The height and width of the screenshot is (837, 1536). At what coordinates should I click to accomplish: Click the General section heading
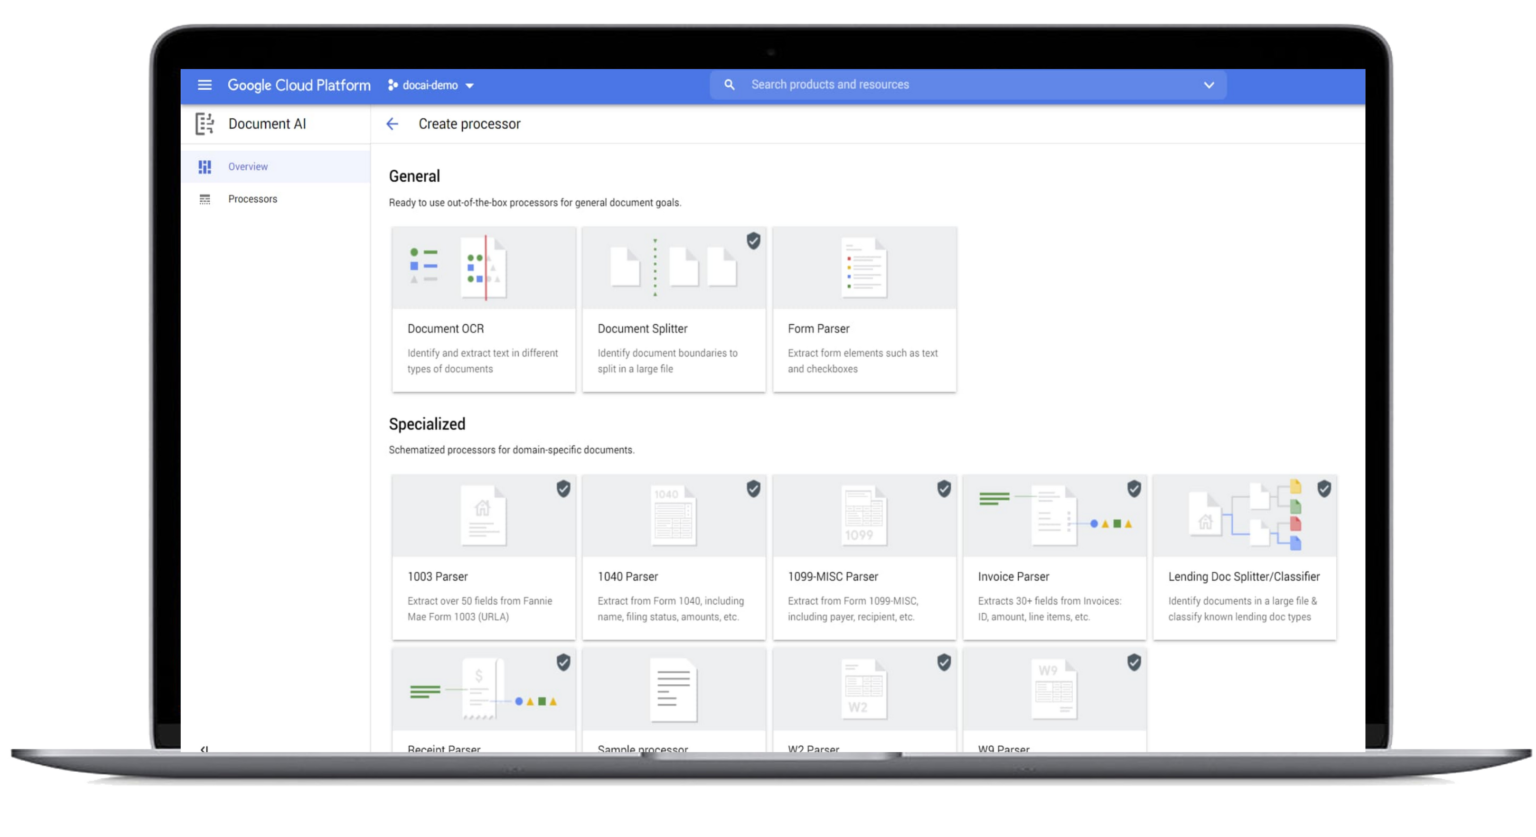tap(414, 176)
